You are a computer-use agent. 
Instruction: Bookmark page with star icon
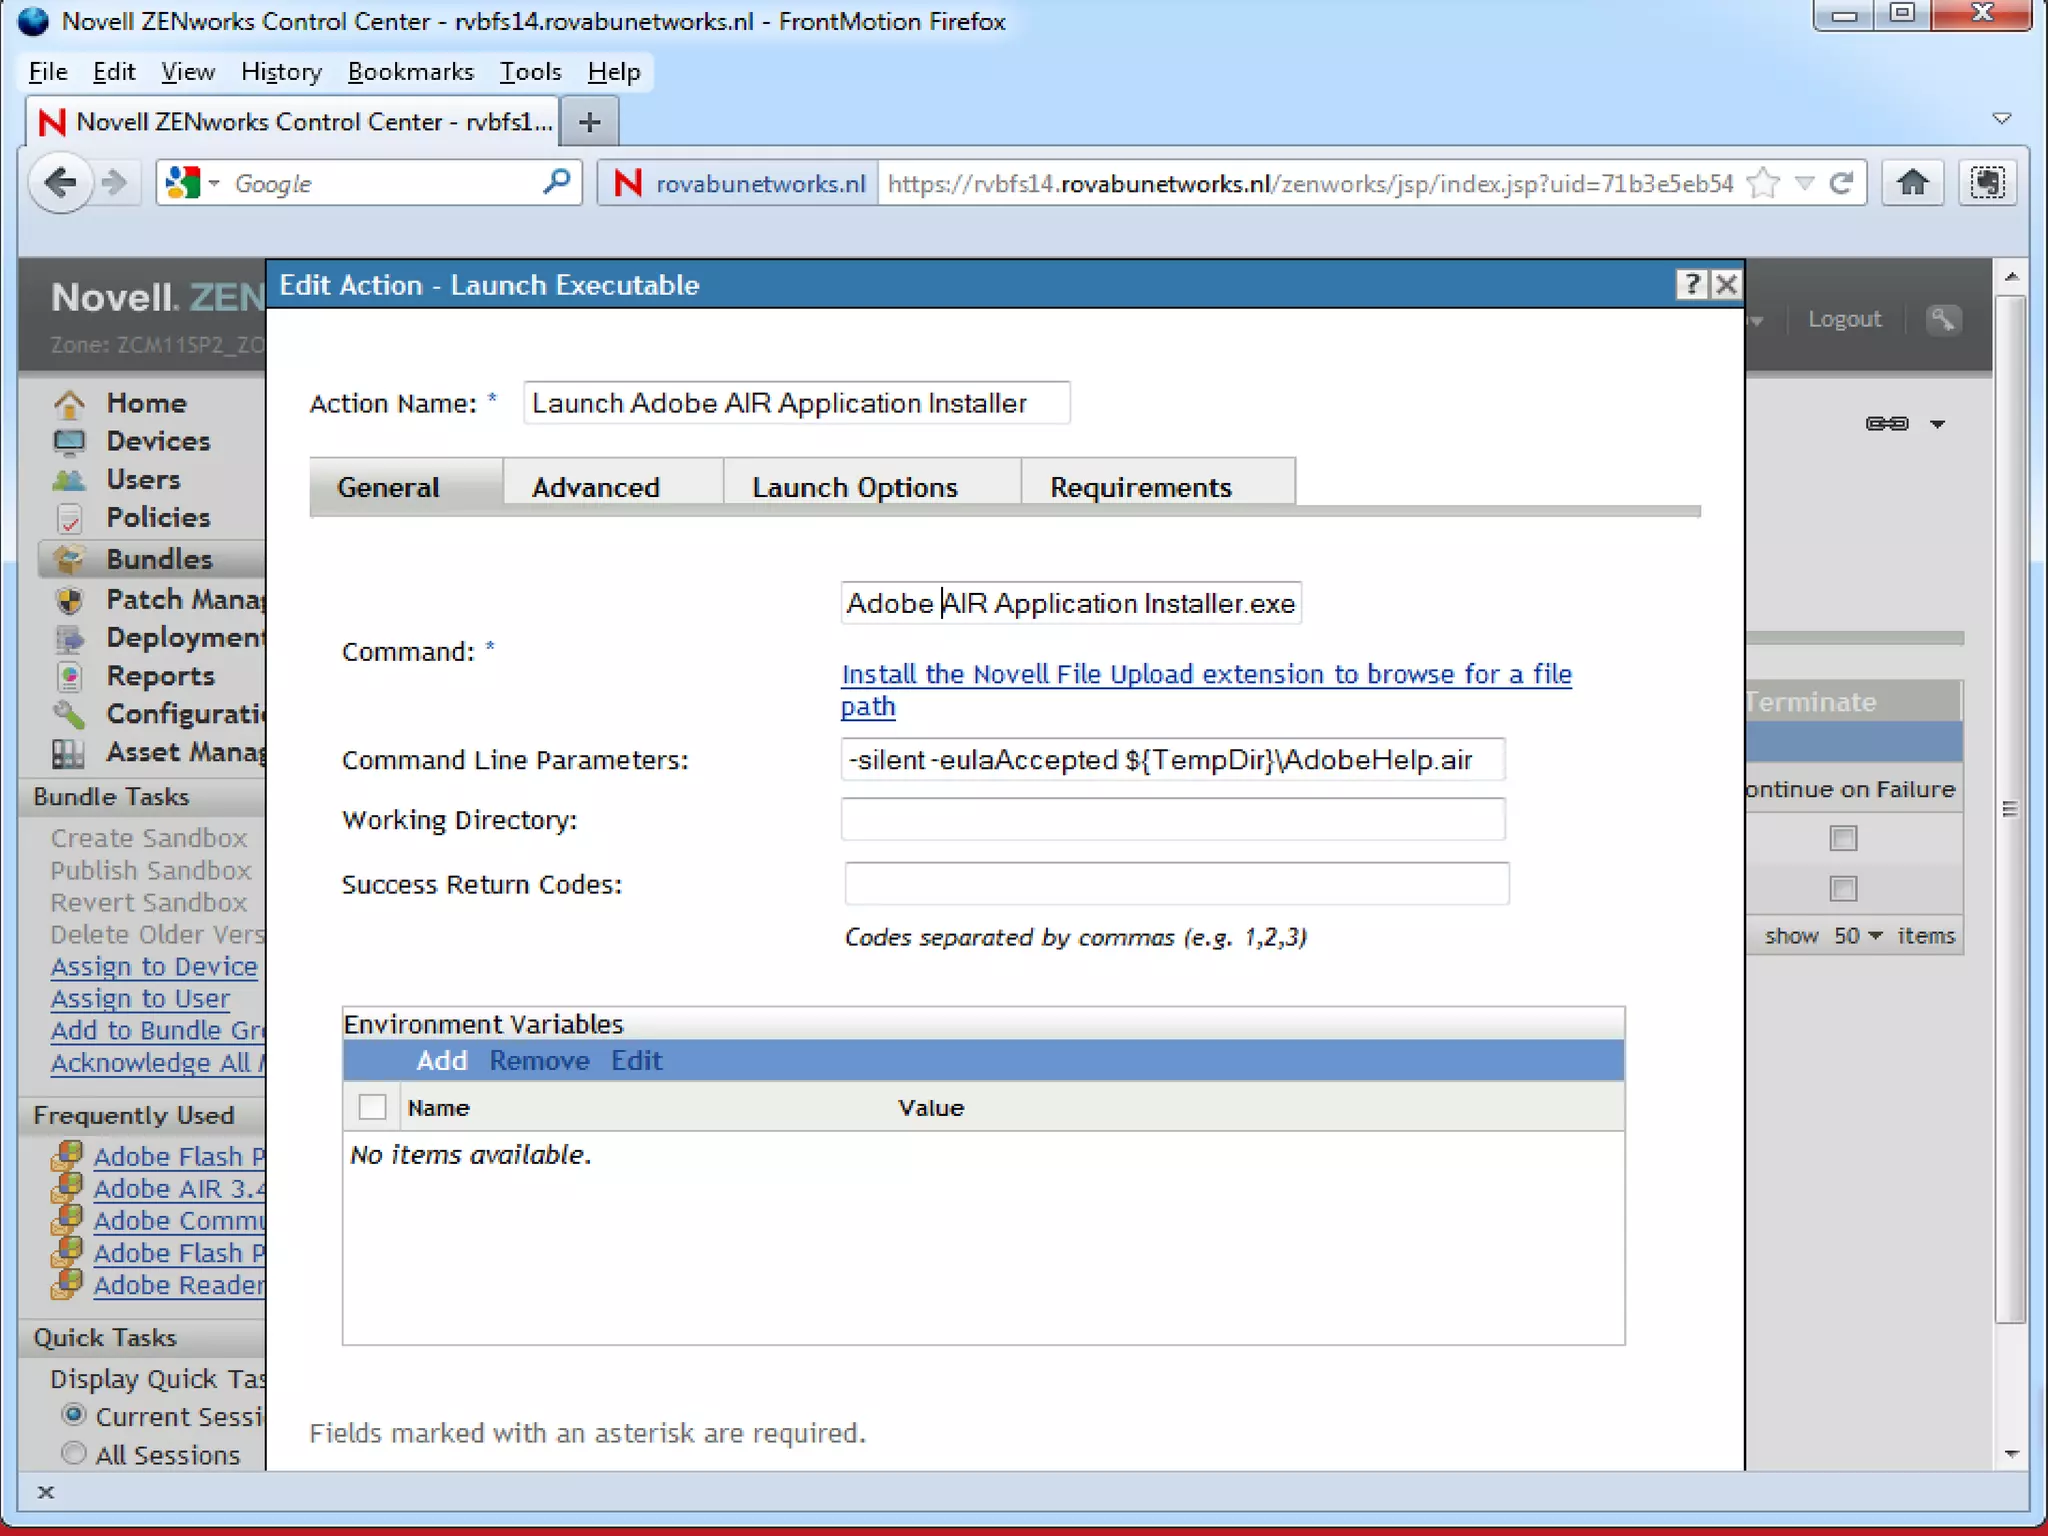tap(1764, 183)
